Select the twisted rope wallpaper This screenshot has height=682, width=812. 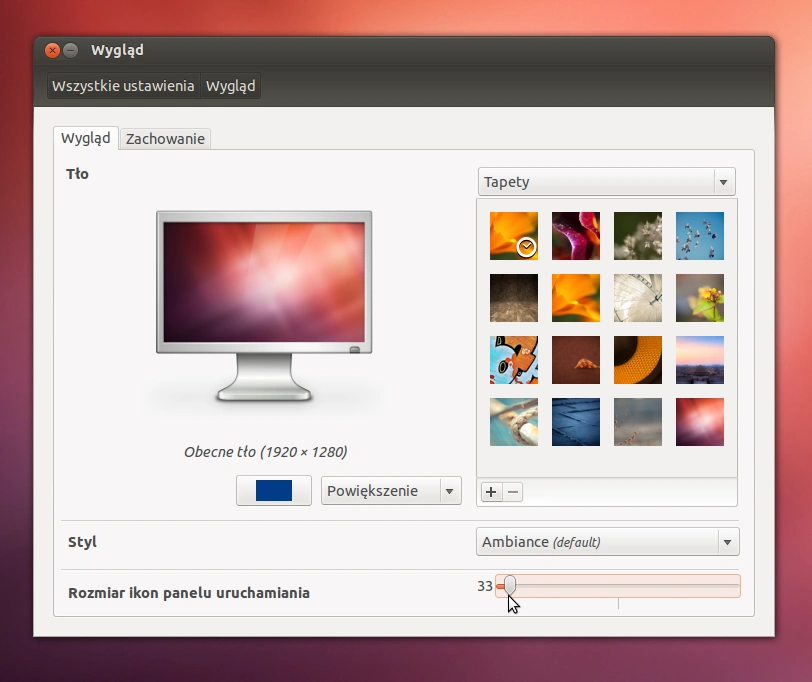514,422
